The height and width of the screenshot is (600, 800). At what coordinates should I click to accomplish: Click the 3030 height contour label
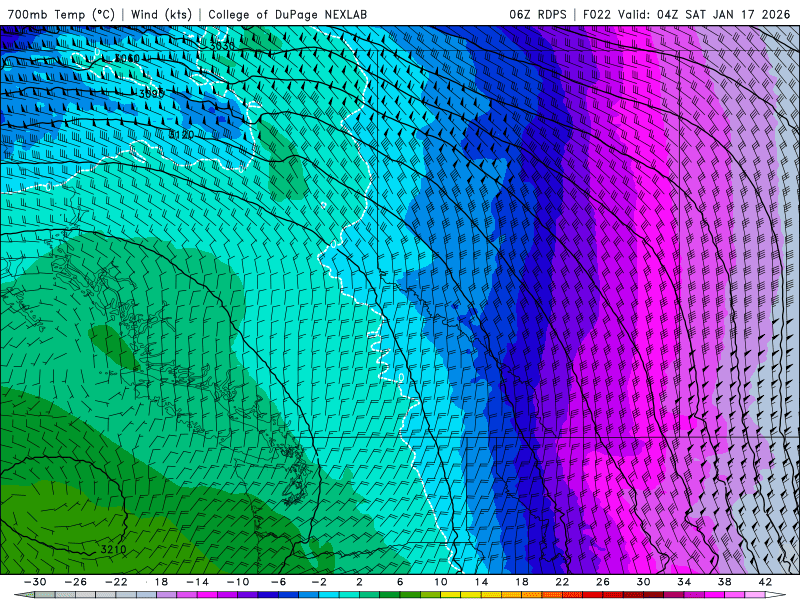(222, 46)
